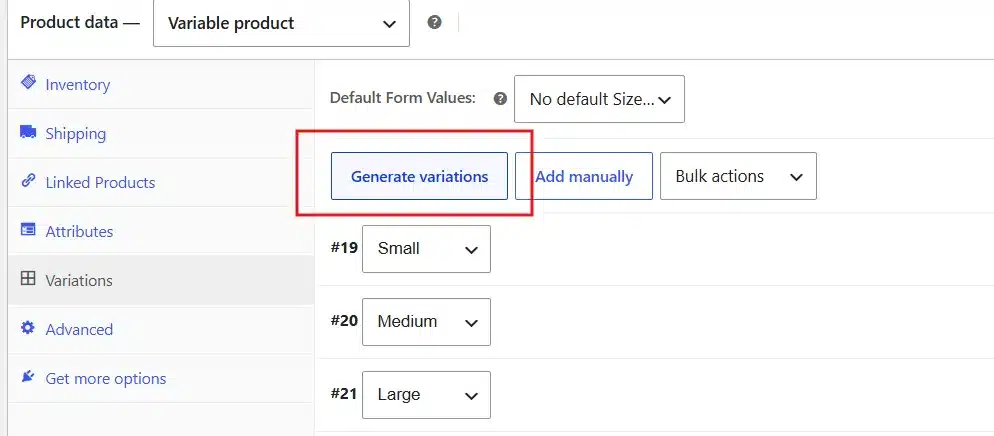Image resolution: width=994 pixels, height=436 pixels.
Task: Click the #19 variation ID label
Action: 344,248
